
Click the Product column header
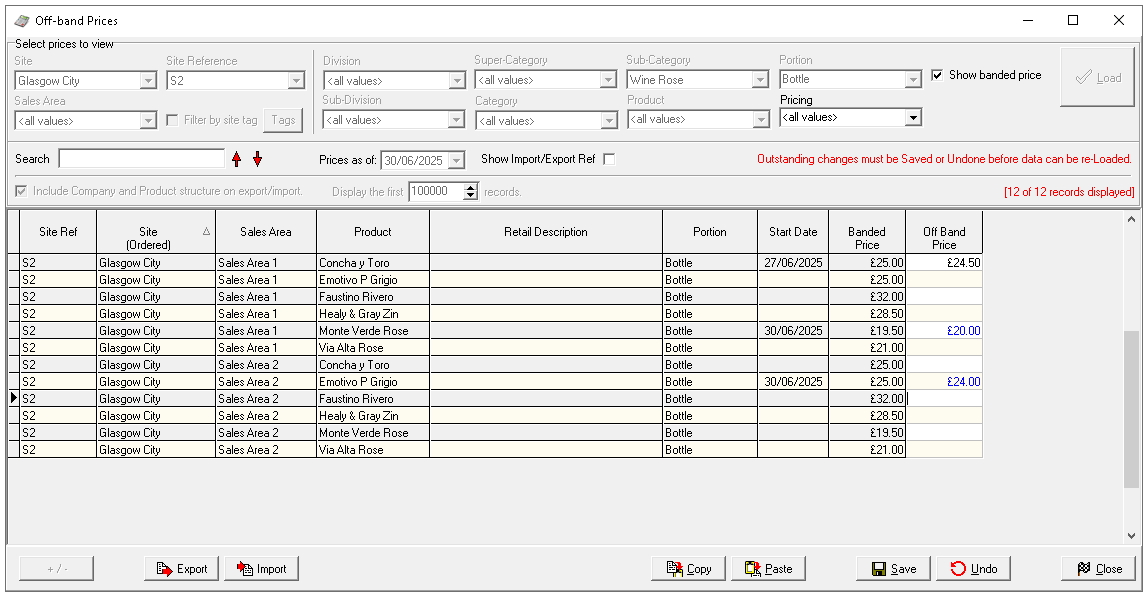(x=372, y=232)
